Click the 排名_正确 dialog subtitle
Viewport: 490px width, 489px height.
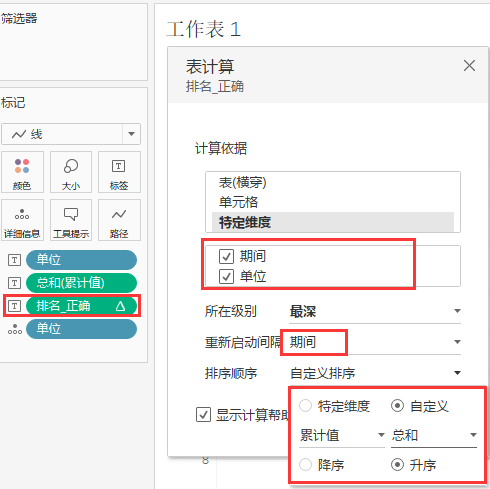(215, 86)
